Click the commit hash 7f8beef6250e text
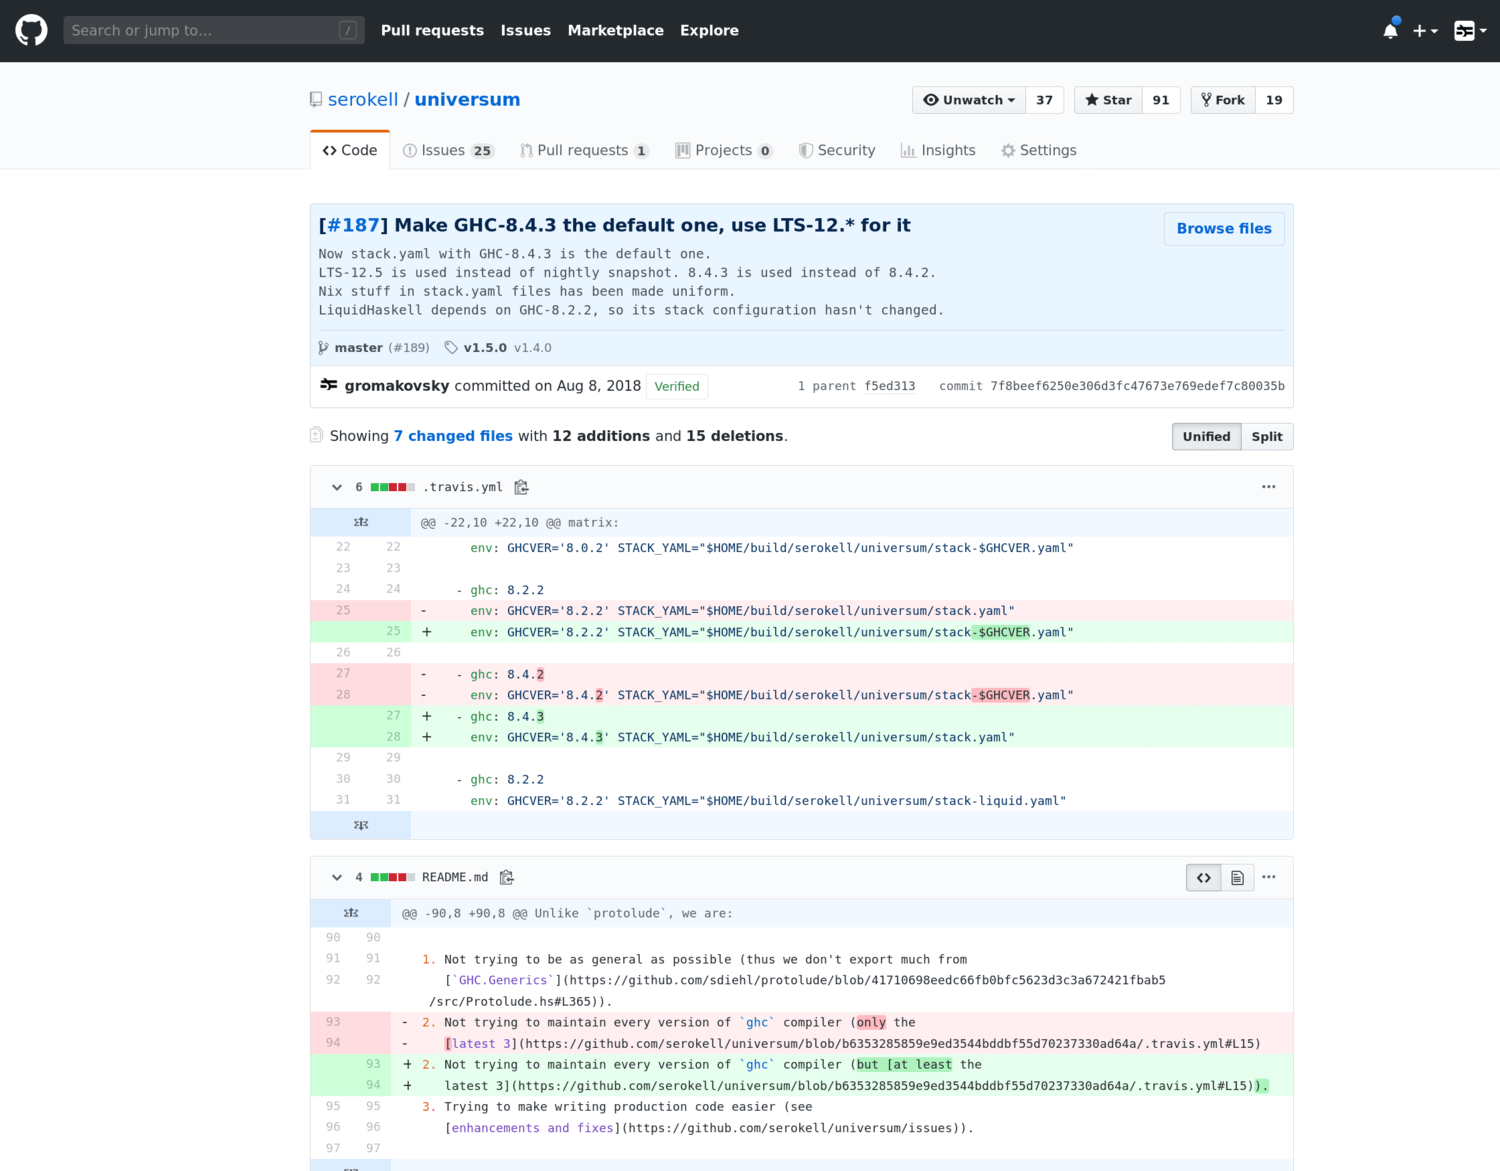This screenshot has height=1171, width=1500. point(1137,386)
